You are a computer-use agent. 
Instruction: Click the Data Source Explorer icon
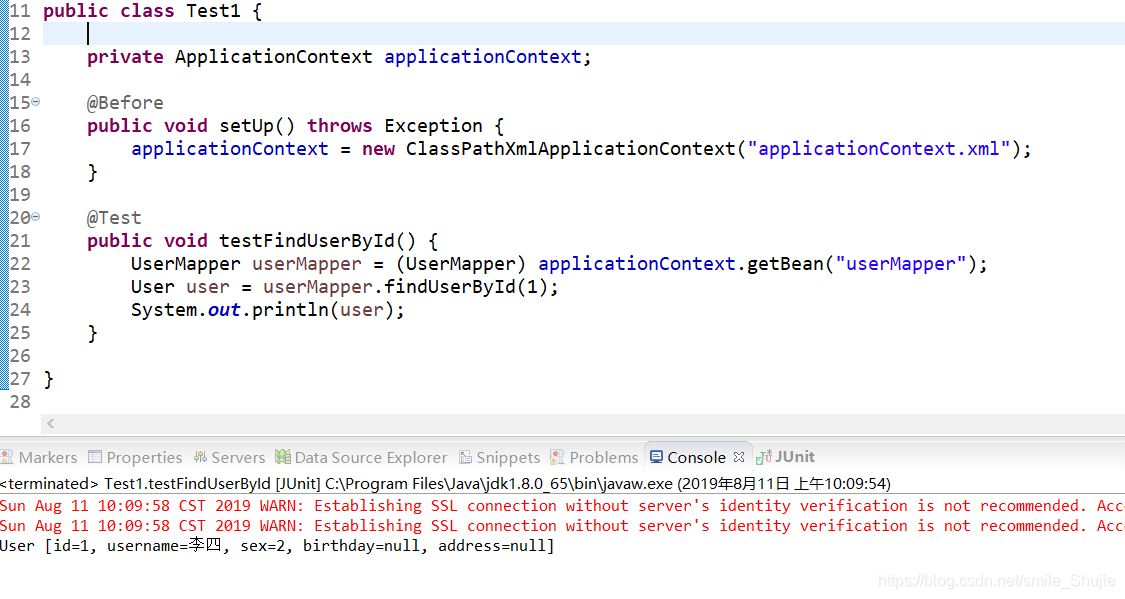(283, 456)
